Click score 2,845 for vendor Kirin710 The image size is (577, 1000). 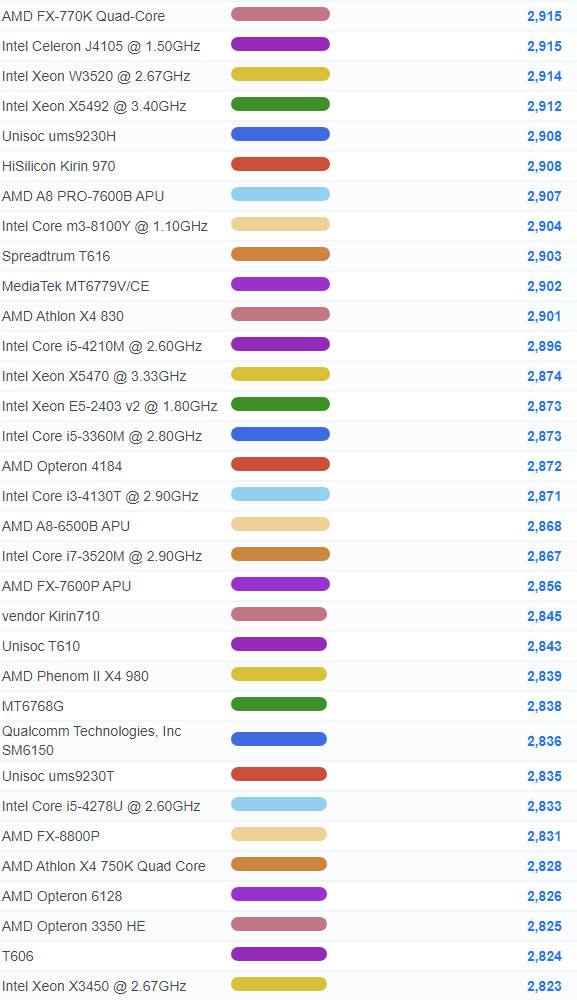point(544,615)
